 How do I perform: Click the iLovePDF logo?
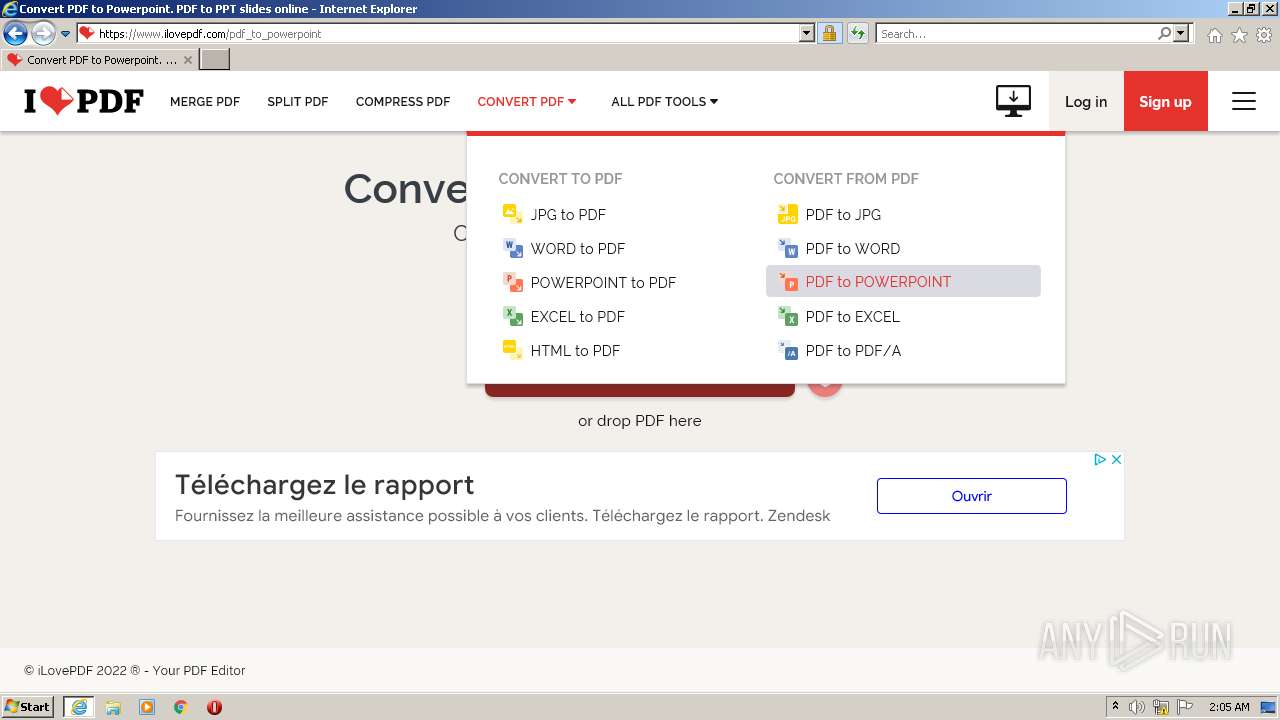(84, 101)
